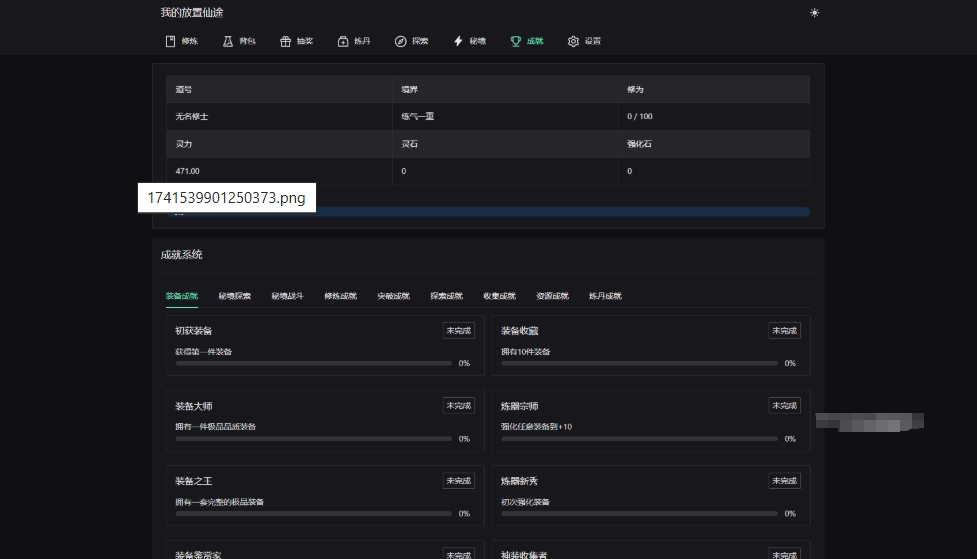Select the 装备成就 tab
Image resolution: width=977 pixels, height=559 pixels.
click(181, 296)
